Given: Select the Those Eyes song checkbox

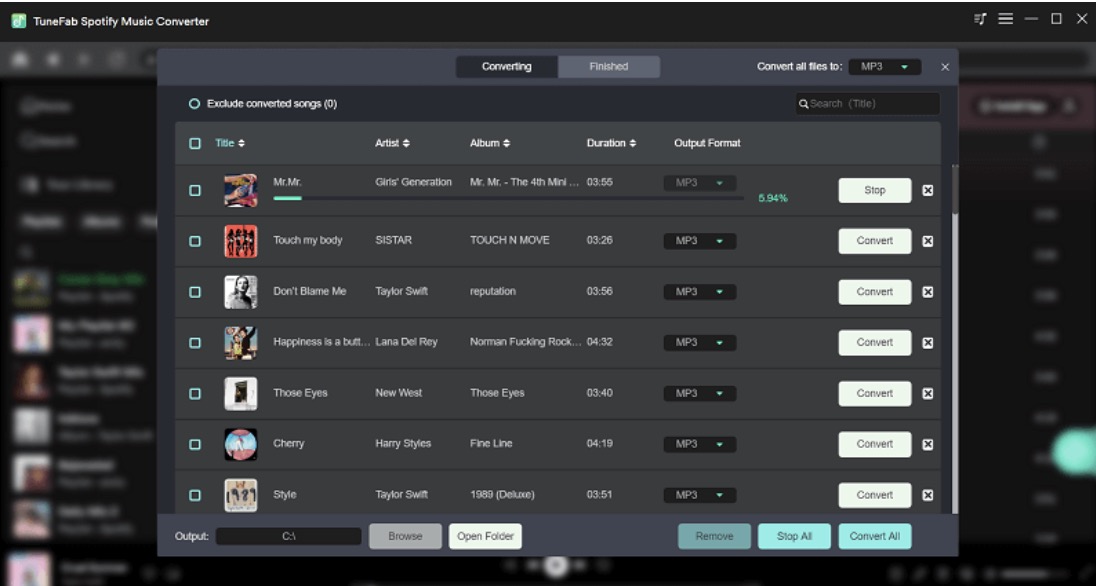Looking at the screenshot, I should click(x=195, y=393).
